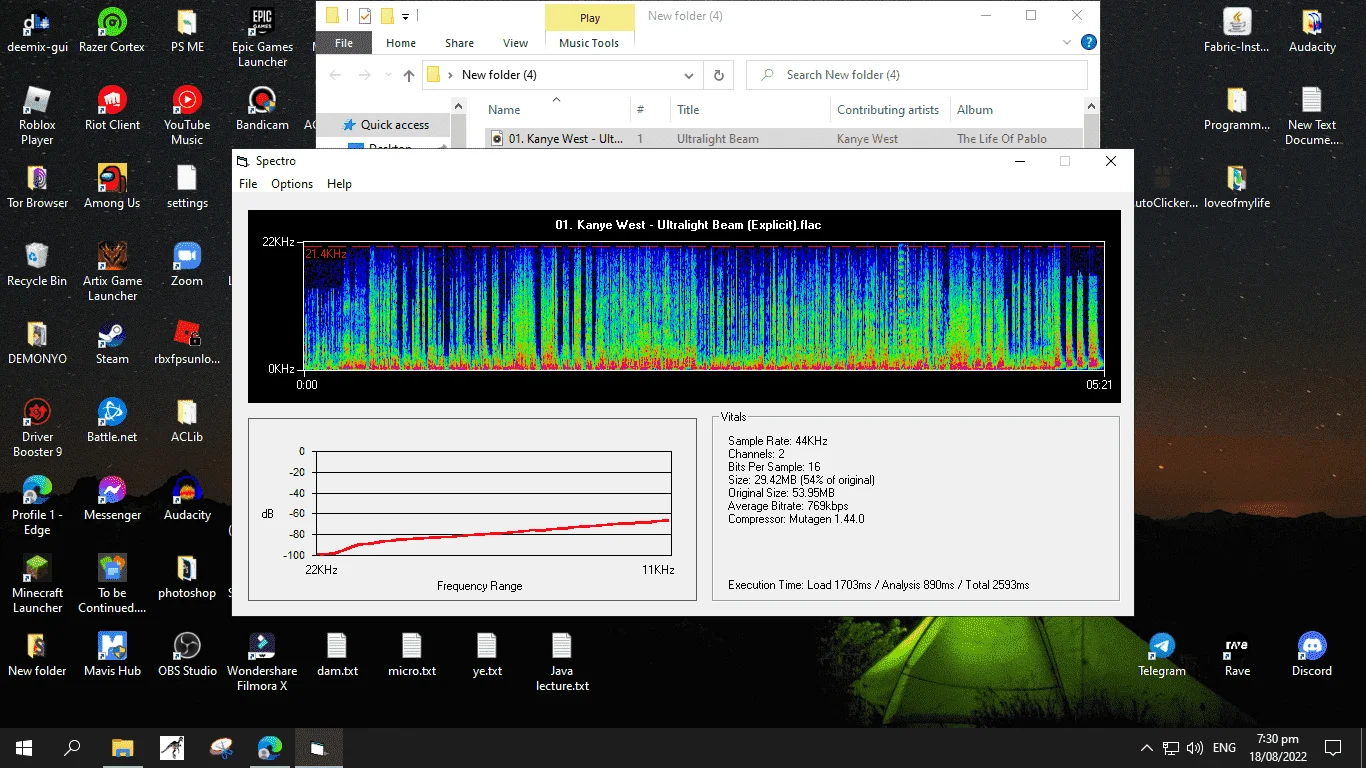Select the Steam desktop icon
1366x768 pixels.
(112, 342)
